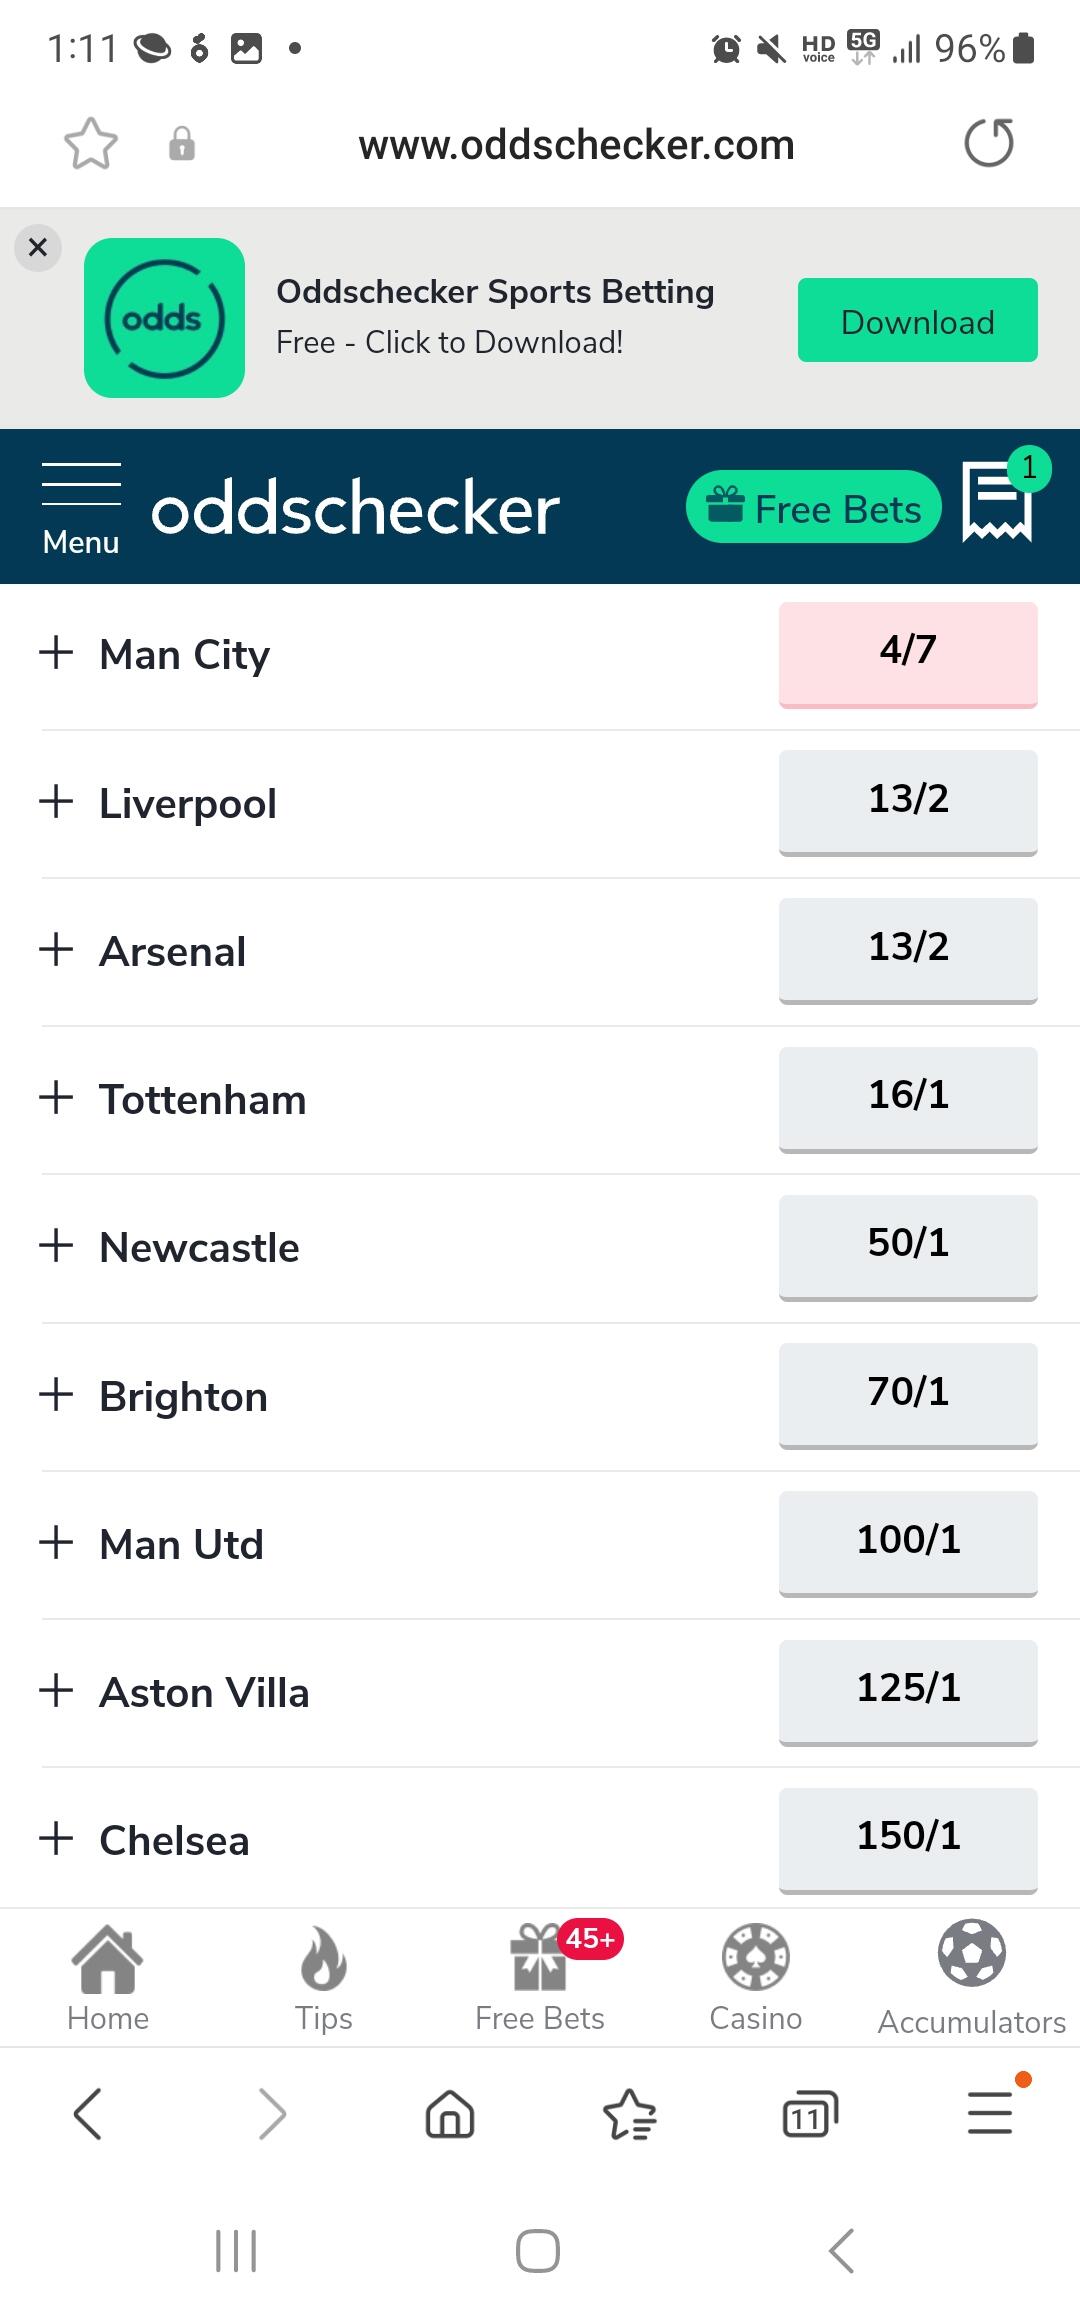Tap the www.oddschecker.com address field

576,145
